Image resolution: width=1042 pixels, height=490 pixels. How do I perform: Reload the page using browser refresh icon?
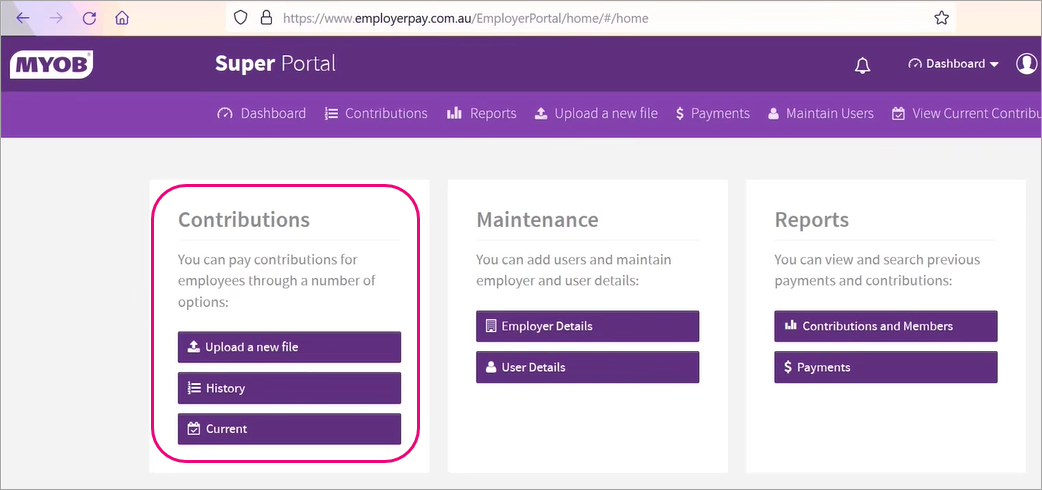click(89, 18)
